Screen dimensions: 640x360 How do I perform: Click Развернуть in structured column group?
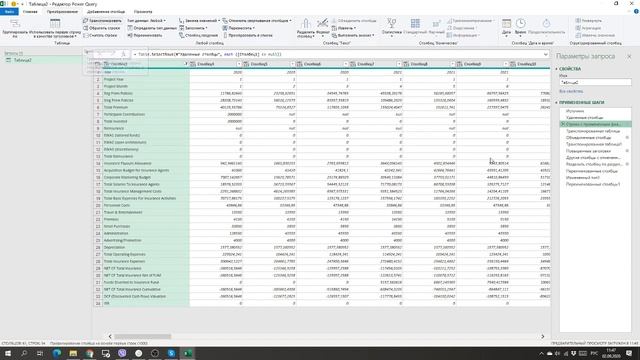pos(588,20)
